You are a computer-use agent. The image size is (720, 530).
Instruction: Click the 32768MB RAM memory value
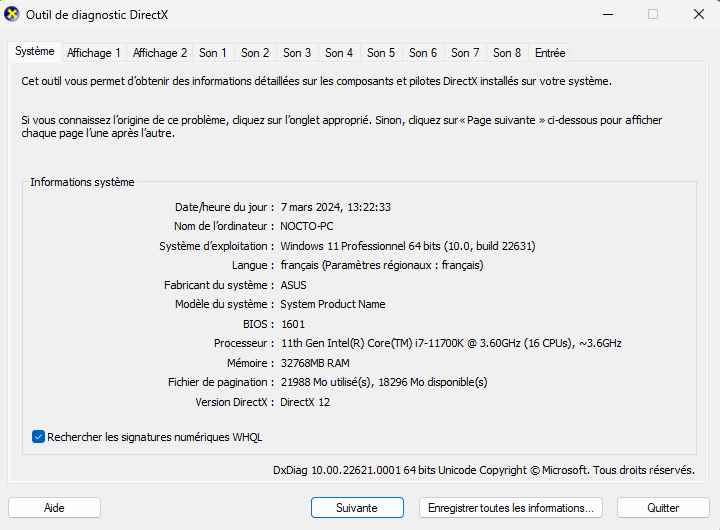(x=315, y=363)
